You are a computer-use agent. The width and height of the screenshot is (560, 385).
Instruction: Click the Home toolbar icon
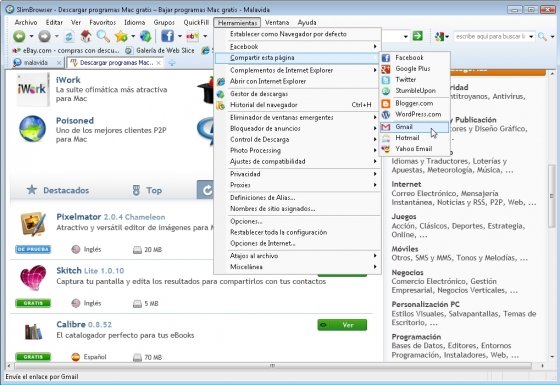86,36
